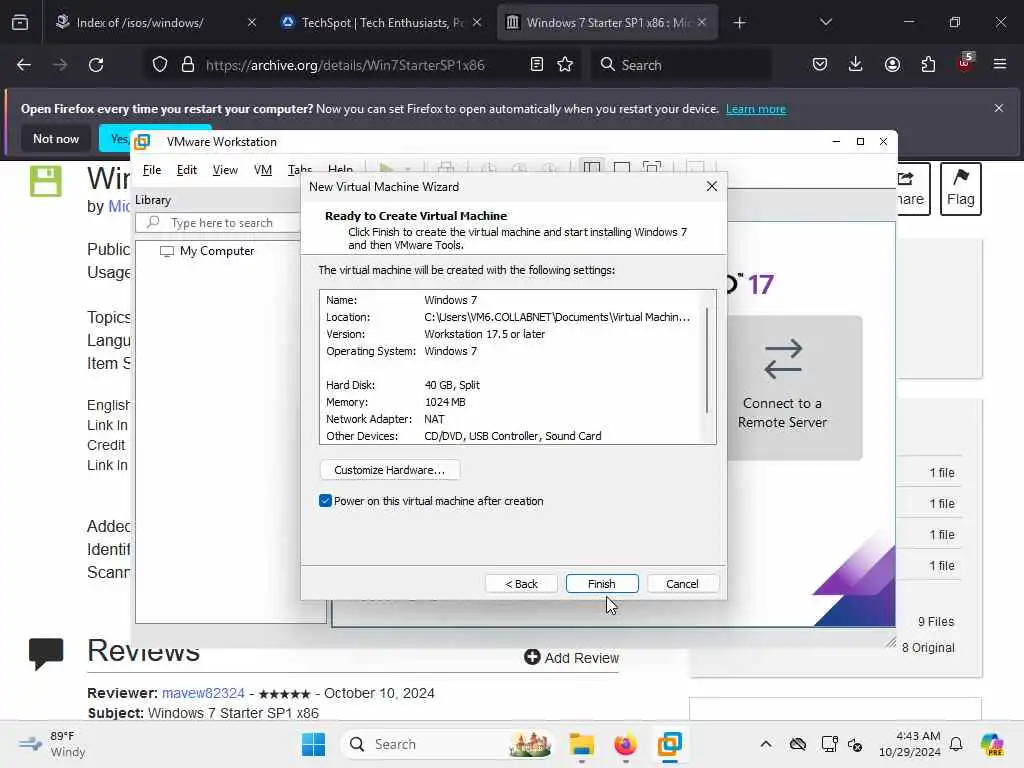Open the Windows Start menu
Viewport: 1024px width, 768px height.
pyautogui.click(x=313, y=744)
